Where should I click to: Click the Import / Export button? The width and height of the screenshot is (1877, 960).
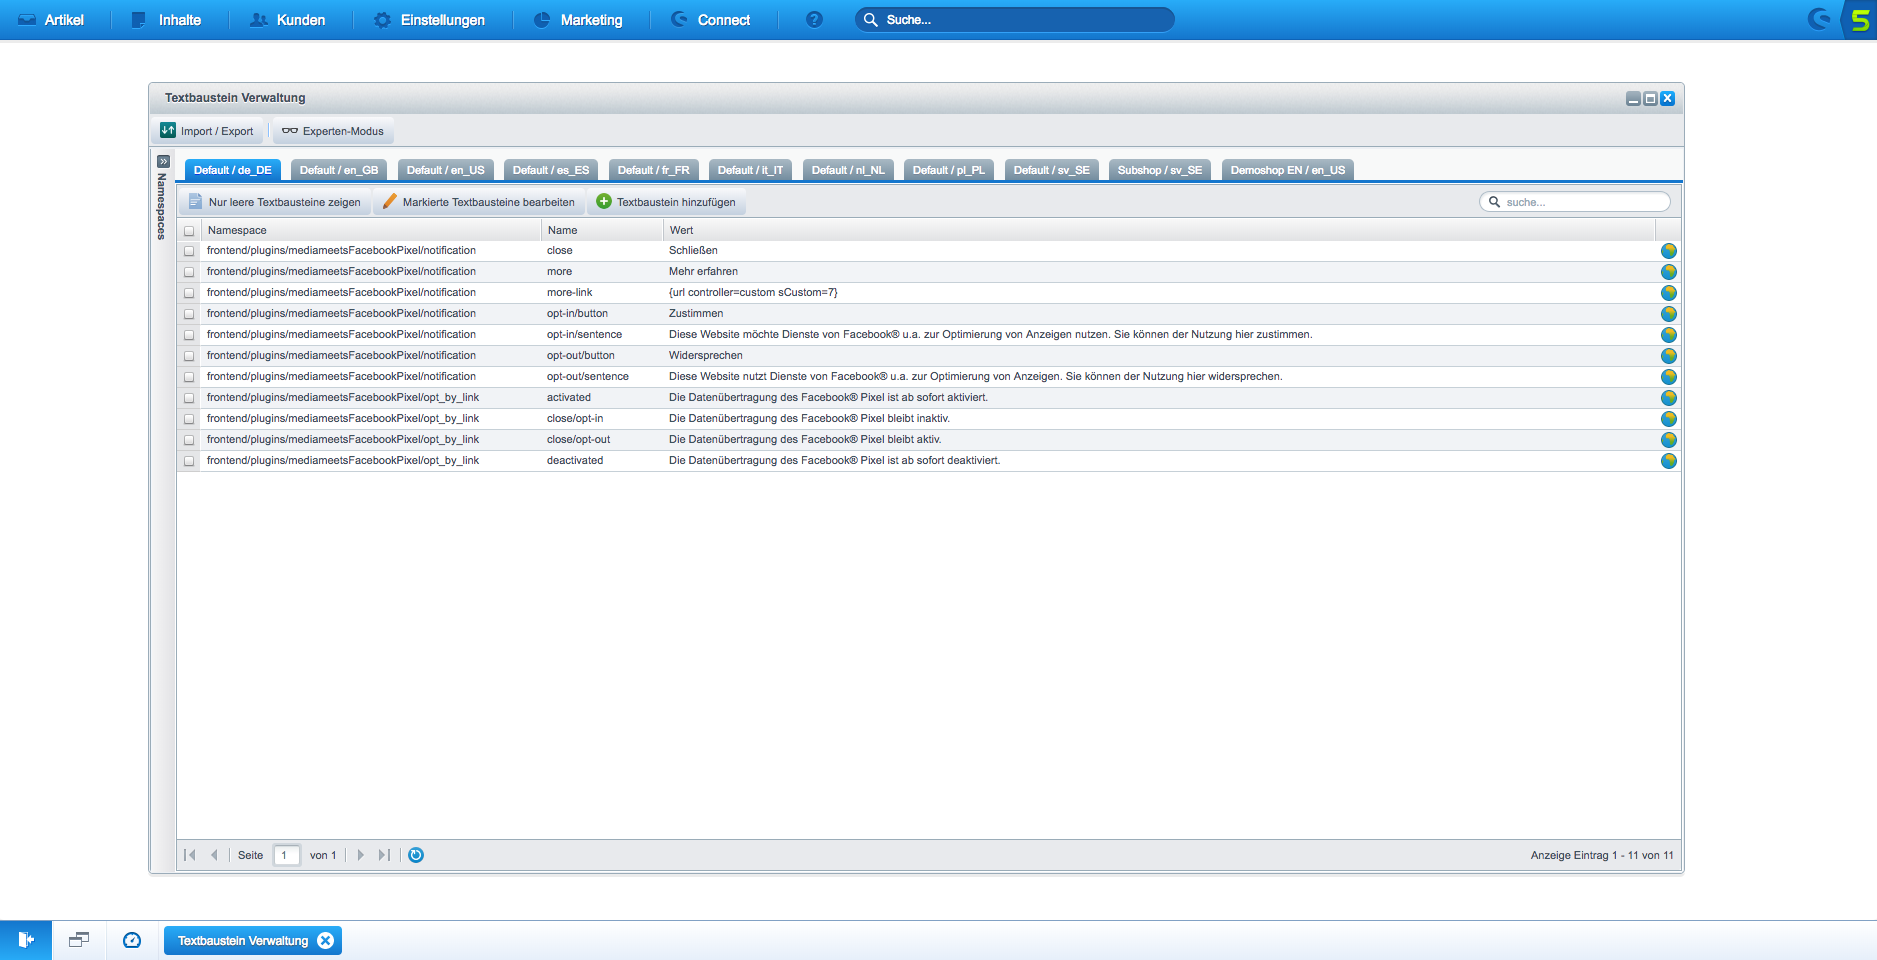coord(207,131)
